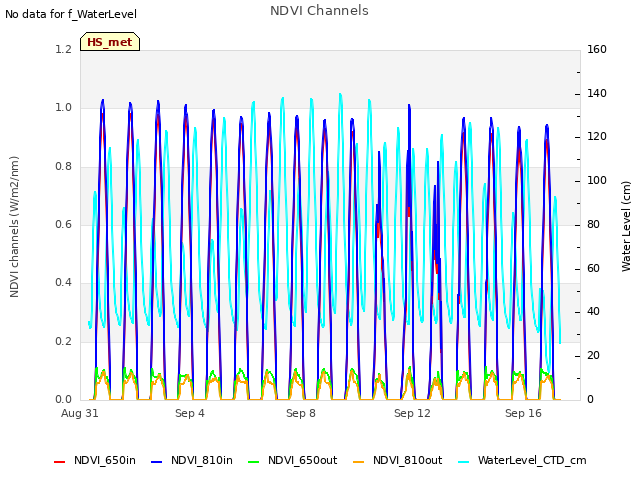640x480 pixels.
Task: Click the blue NDVI_810in legend swatch
Action: pos(157,462)
